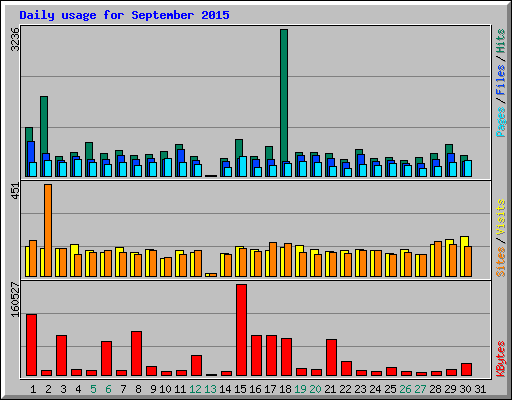Screen dimensions: 512x400
Task: Click the x-axis day label '22'
Action: (345, 389)
